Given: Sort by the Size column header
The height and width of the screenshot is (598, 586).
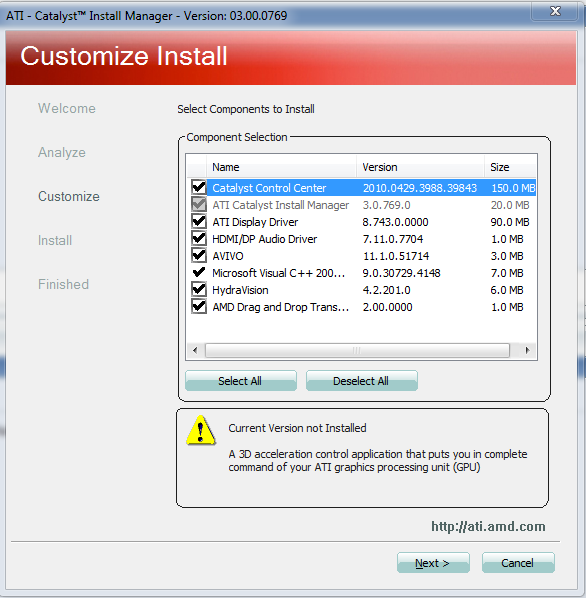Looking at the screenshot, I should coord(511,167).
